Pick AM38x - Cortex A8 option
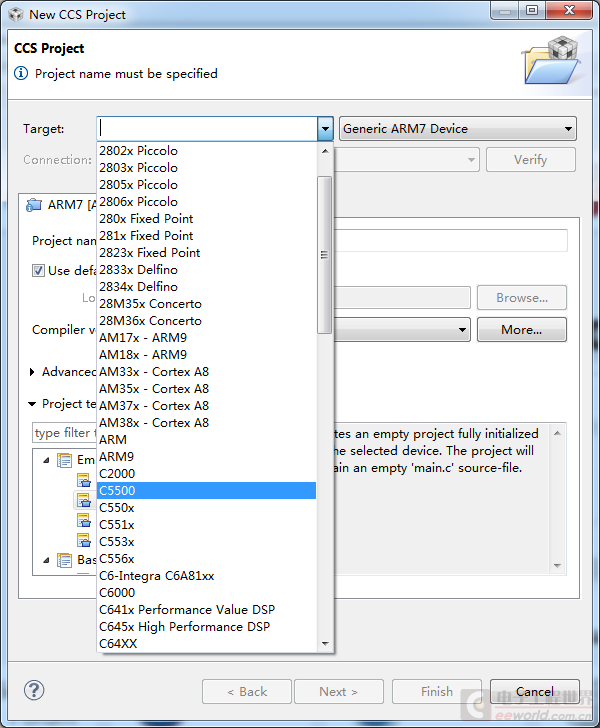 click(x=207, y=422)
